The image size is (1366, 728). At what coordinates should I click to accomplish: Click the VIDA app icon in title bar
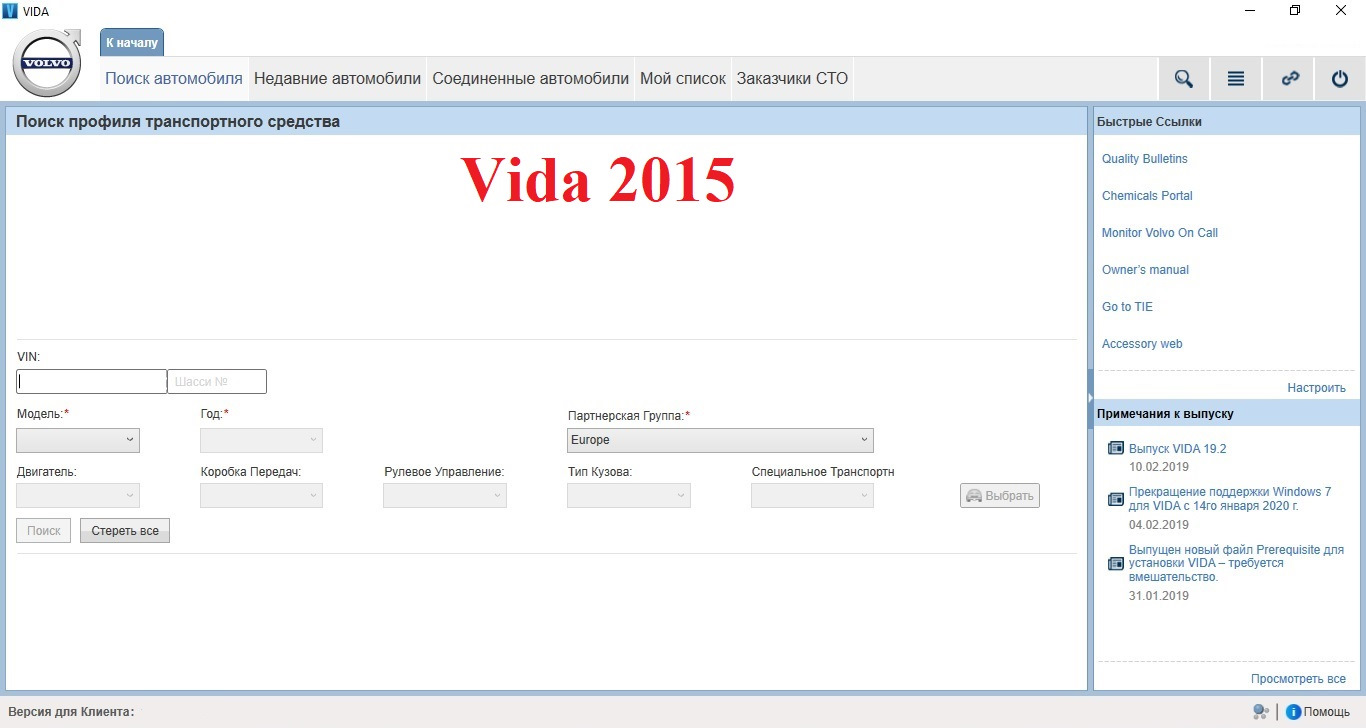(11, 11)
